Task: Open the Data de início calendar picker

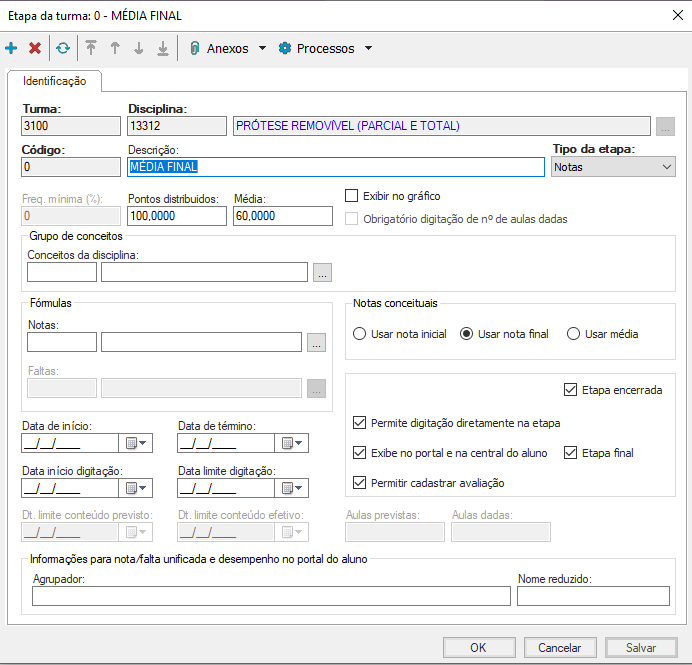Action: click(135, 443)
